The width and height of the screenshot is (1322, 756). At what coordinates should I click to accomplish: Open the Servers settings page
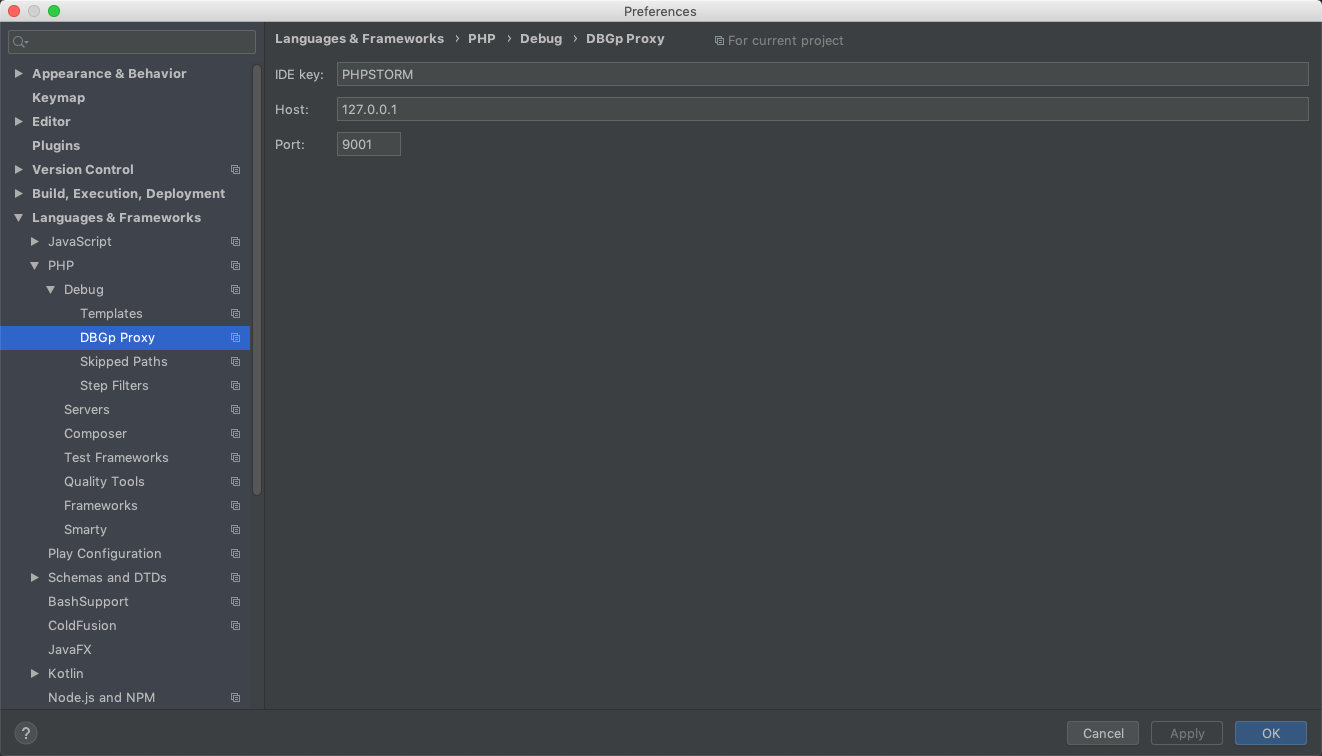coord(87,410)
